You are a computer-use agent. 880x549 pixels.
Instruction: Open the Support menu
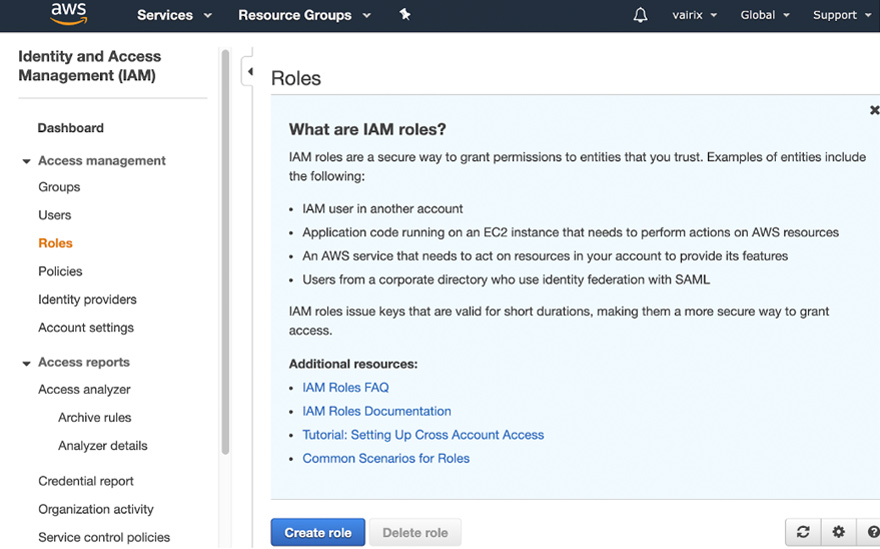click(842, 15)
